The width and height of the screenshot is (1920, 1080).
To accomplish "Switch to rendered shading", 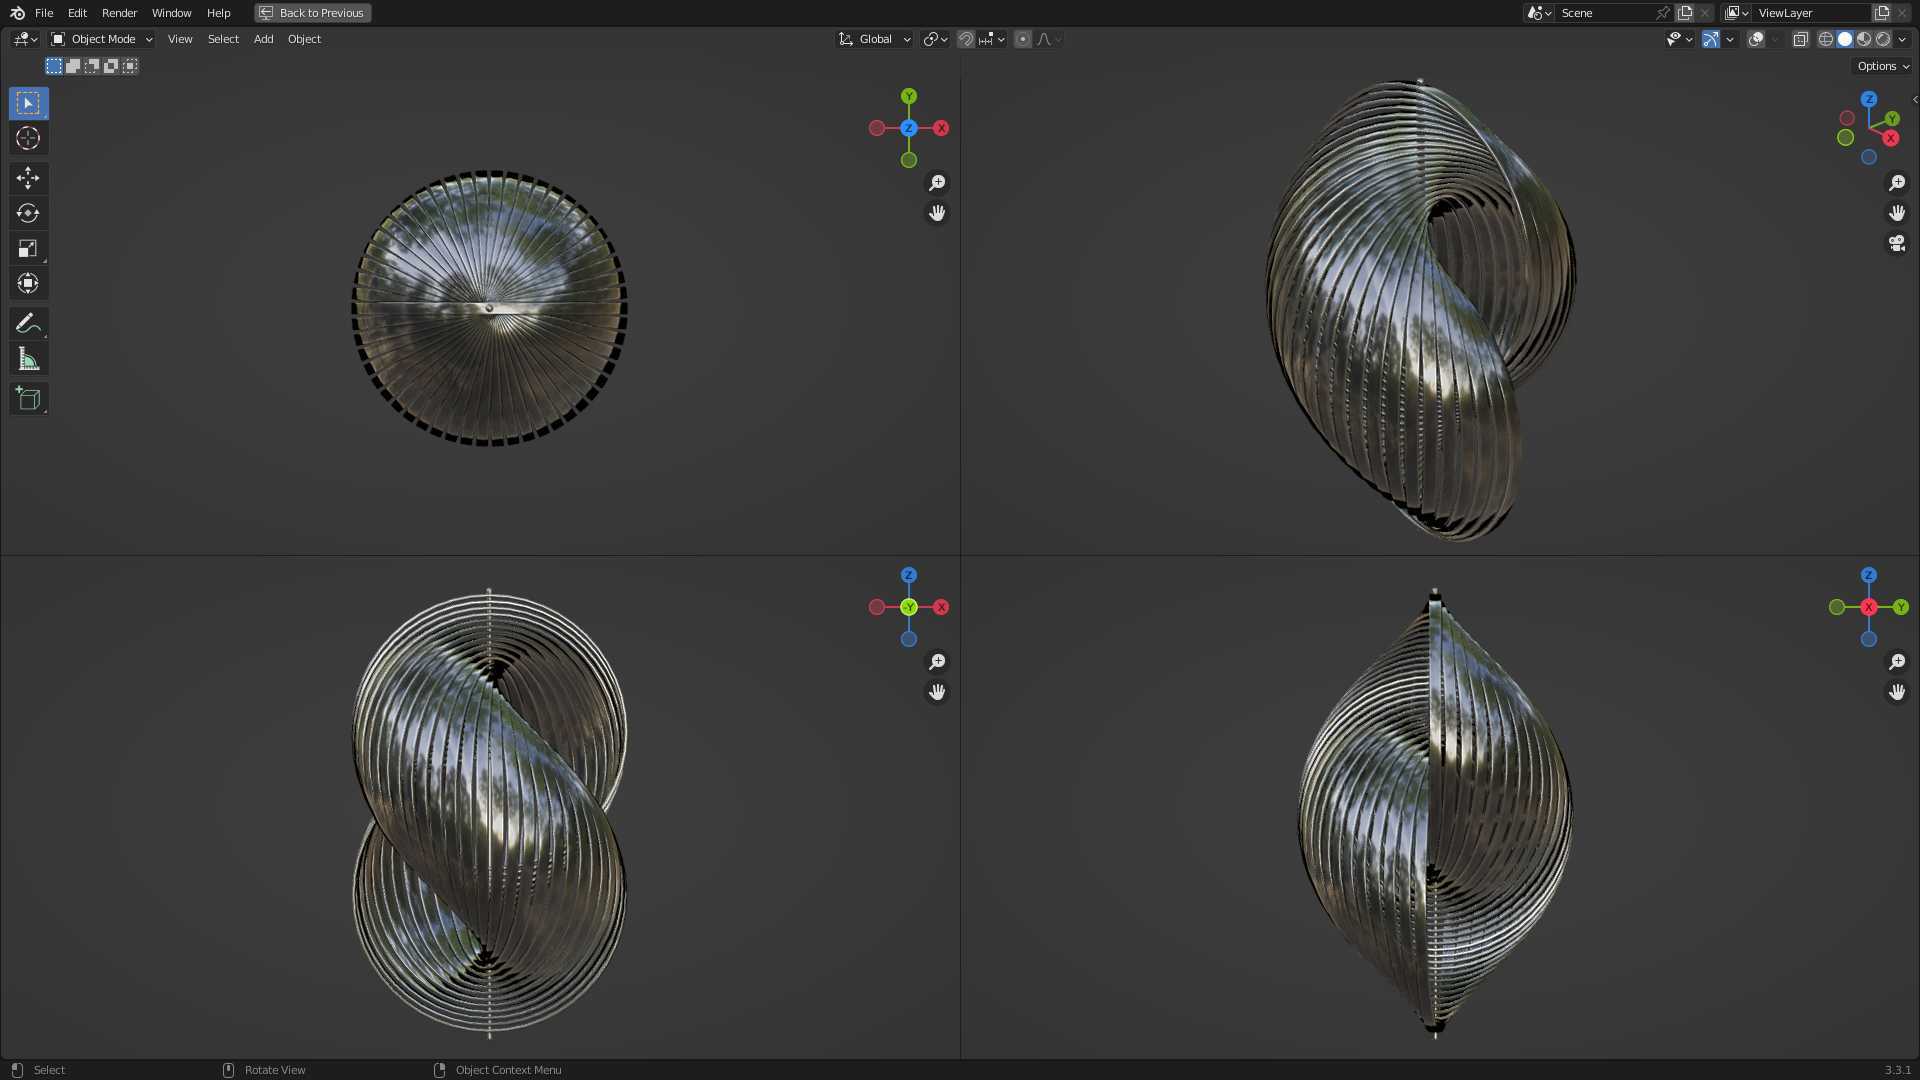I will [x=1883, y=39].
